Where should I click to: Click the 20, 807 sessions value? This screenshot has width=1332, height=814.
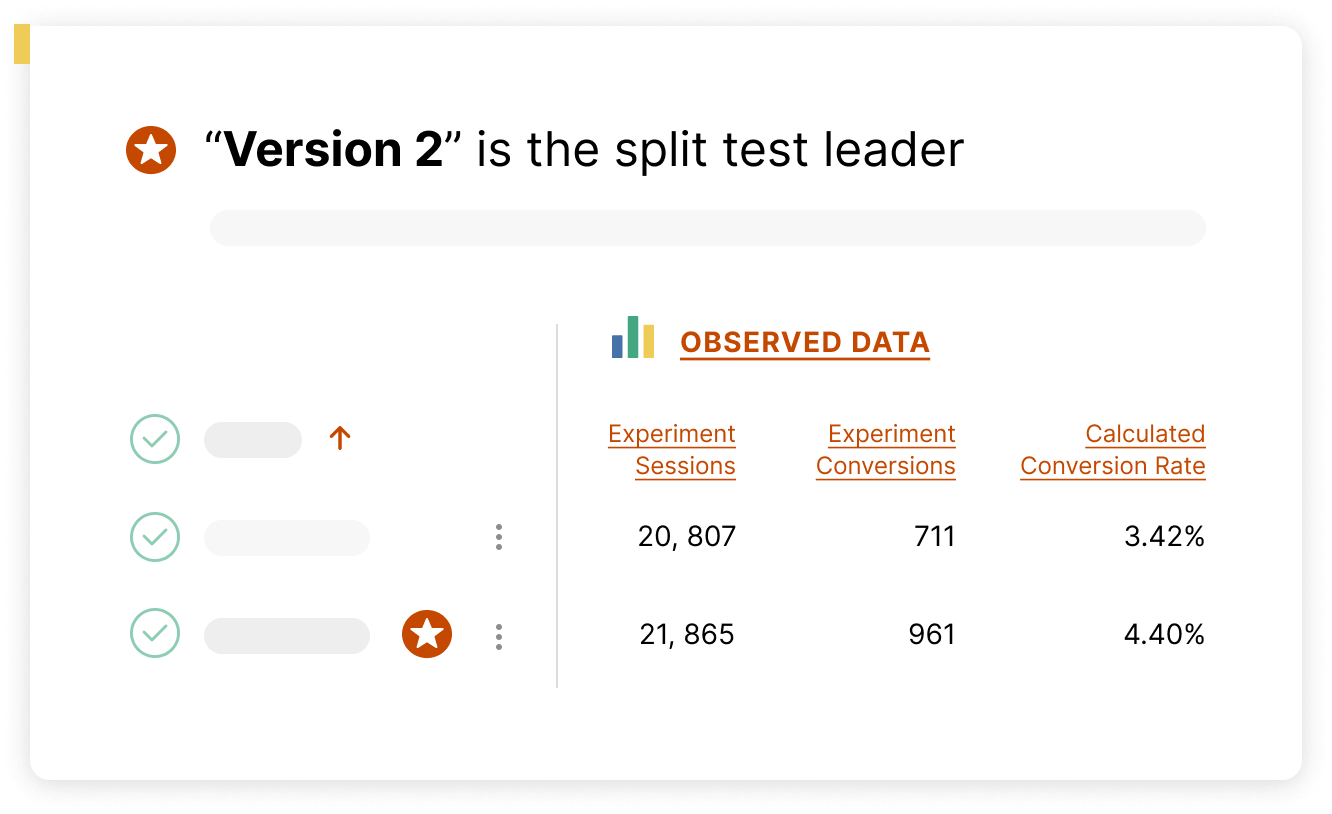click(687, 537)
